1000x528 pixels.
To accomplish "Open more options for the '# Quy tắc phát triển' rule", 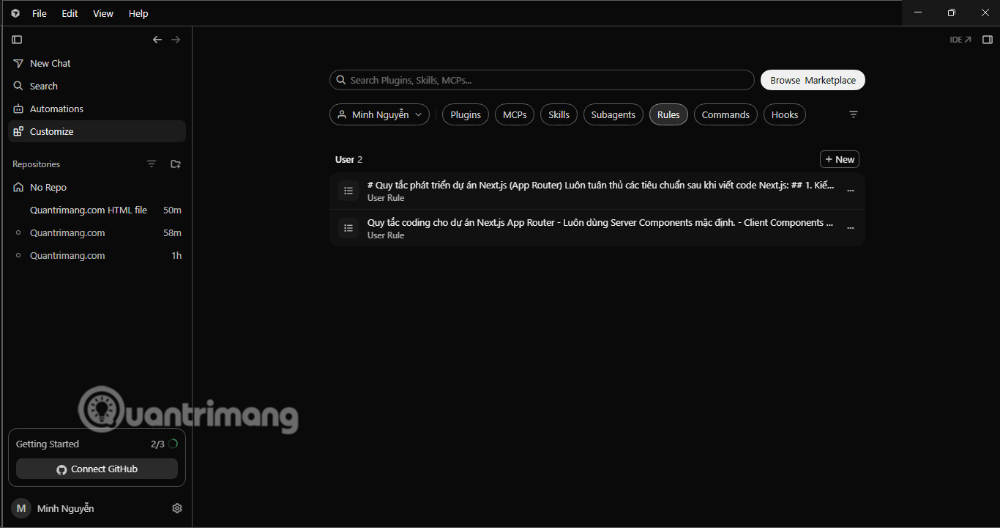I will [850, 191].
